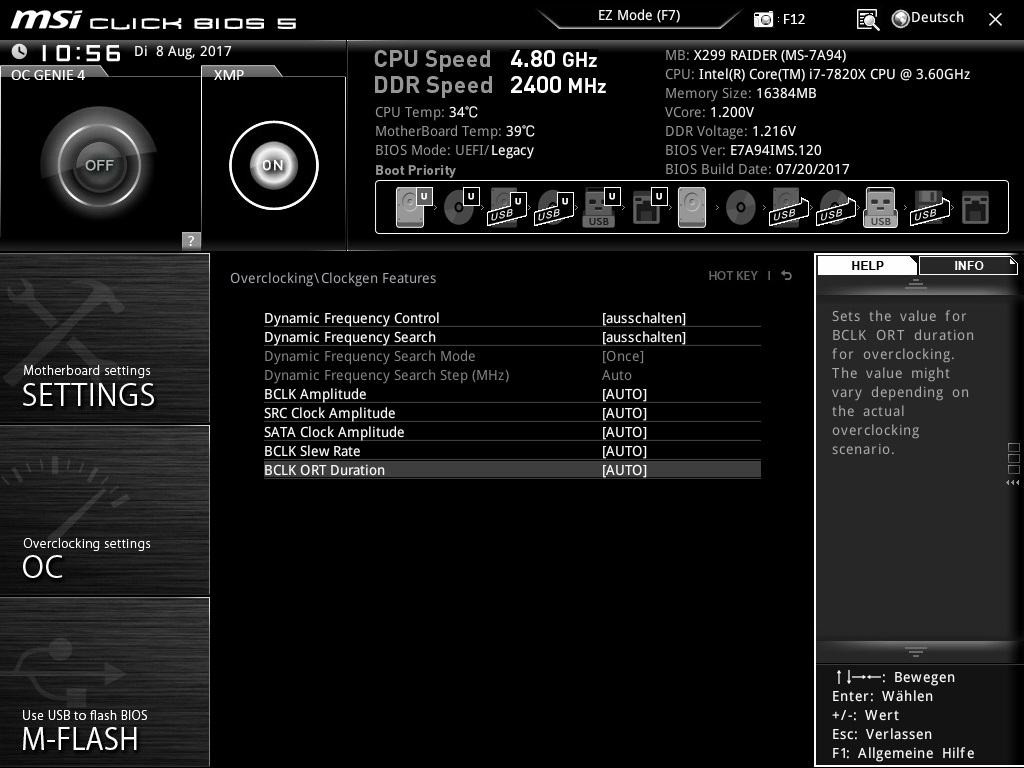Open the BCLK Slew Rate [AUTO] value

click(x=624, y=451)
